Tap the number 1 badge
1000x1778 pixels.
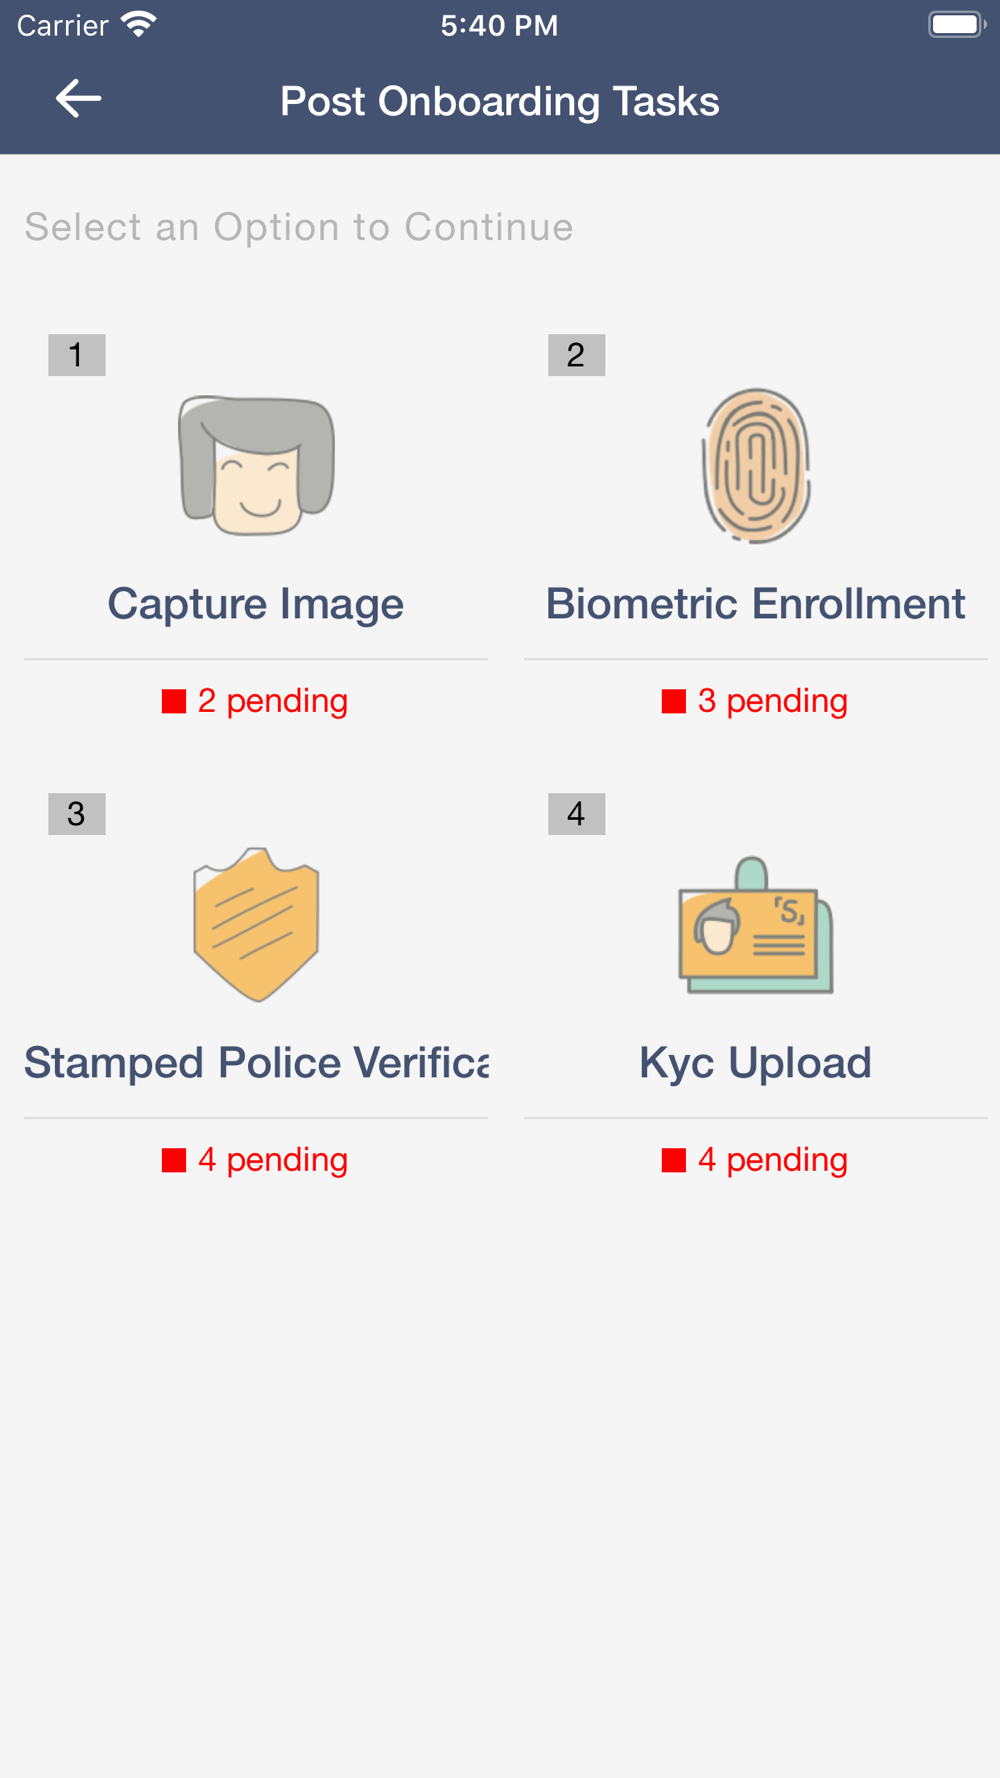click(77, 355)
